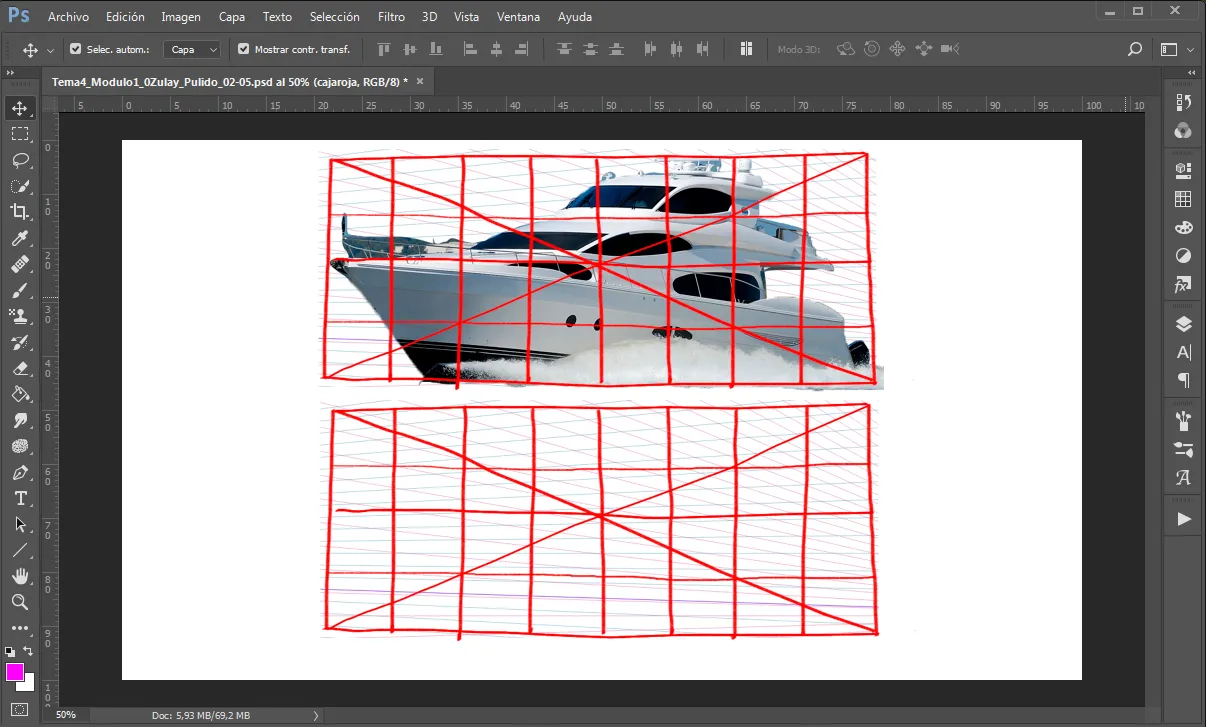The width and height of the screenshot is (1206, 727).
Task: Select the Smudge tool
Action: (20, 420)
